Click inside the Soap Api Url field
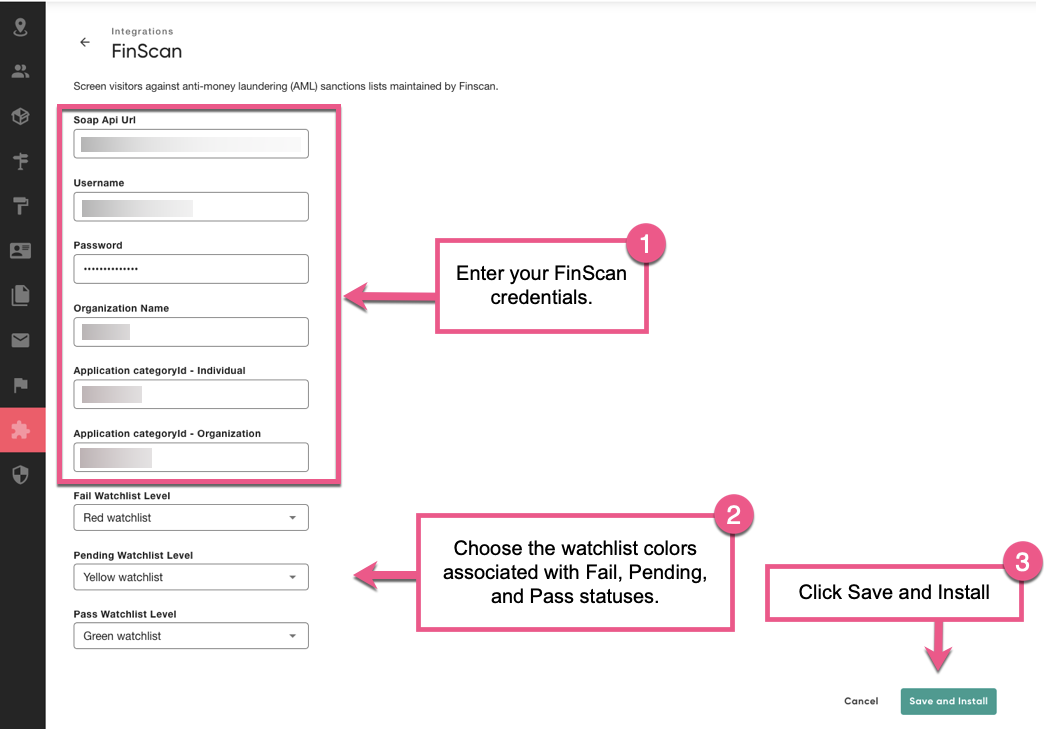The width and height of the screenshot is (1044, 729). pos(190,143)
